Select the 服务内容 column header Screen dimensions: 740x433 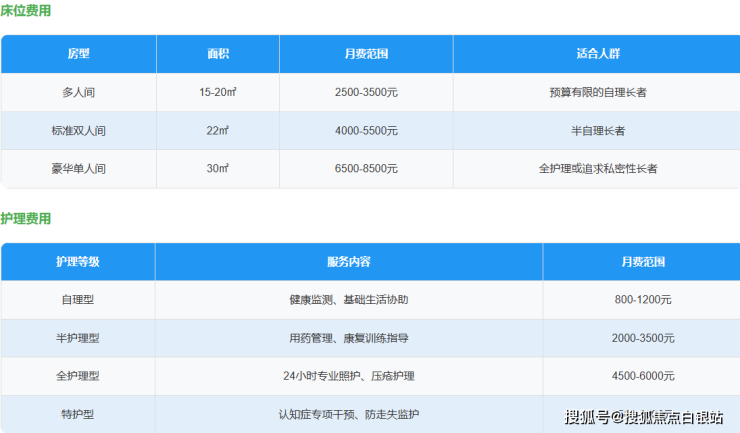[348, 262]
